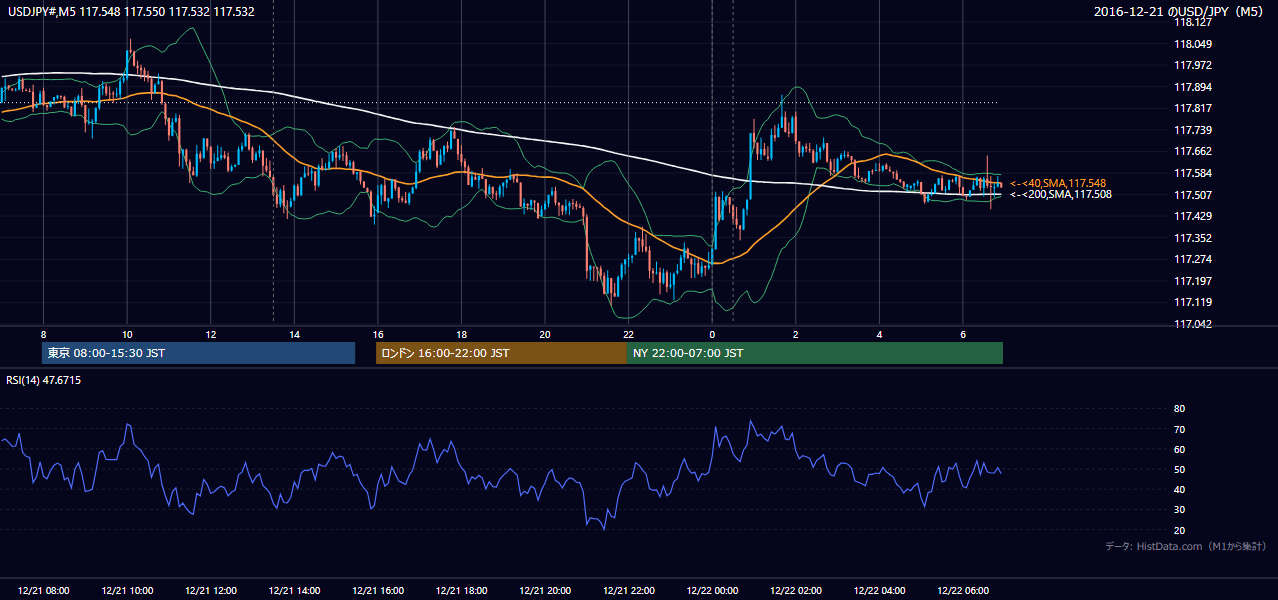Click the RSI scale value 70

click(1179, 429)
